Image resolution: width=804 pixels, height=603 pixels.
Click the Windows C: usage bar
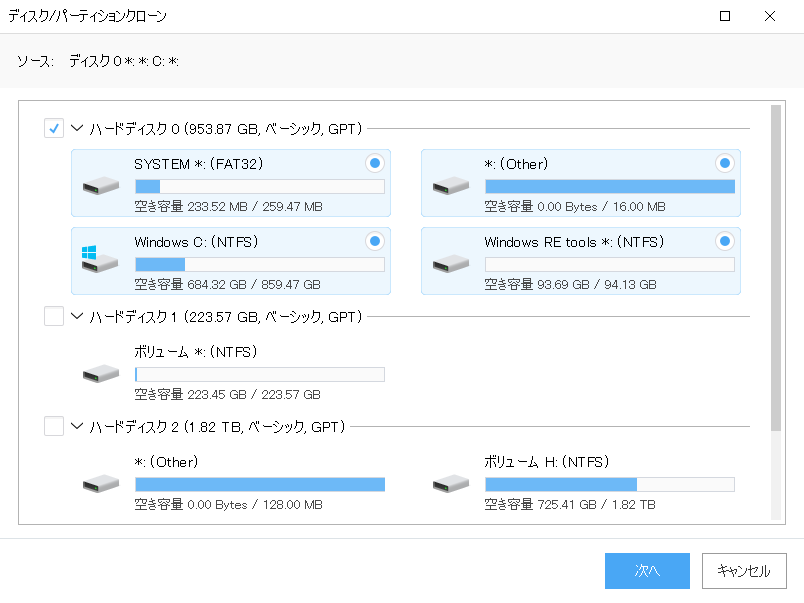coord(260,264)
